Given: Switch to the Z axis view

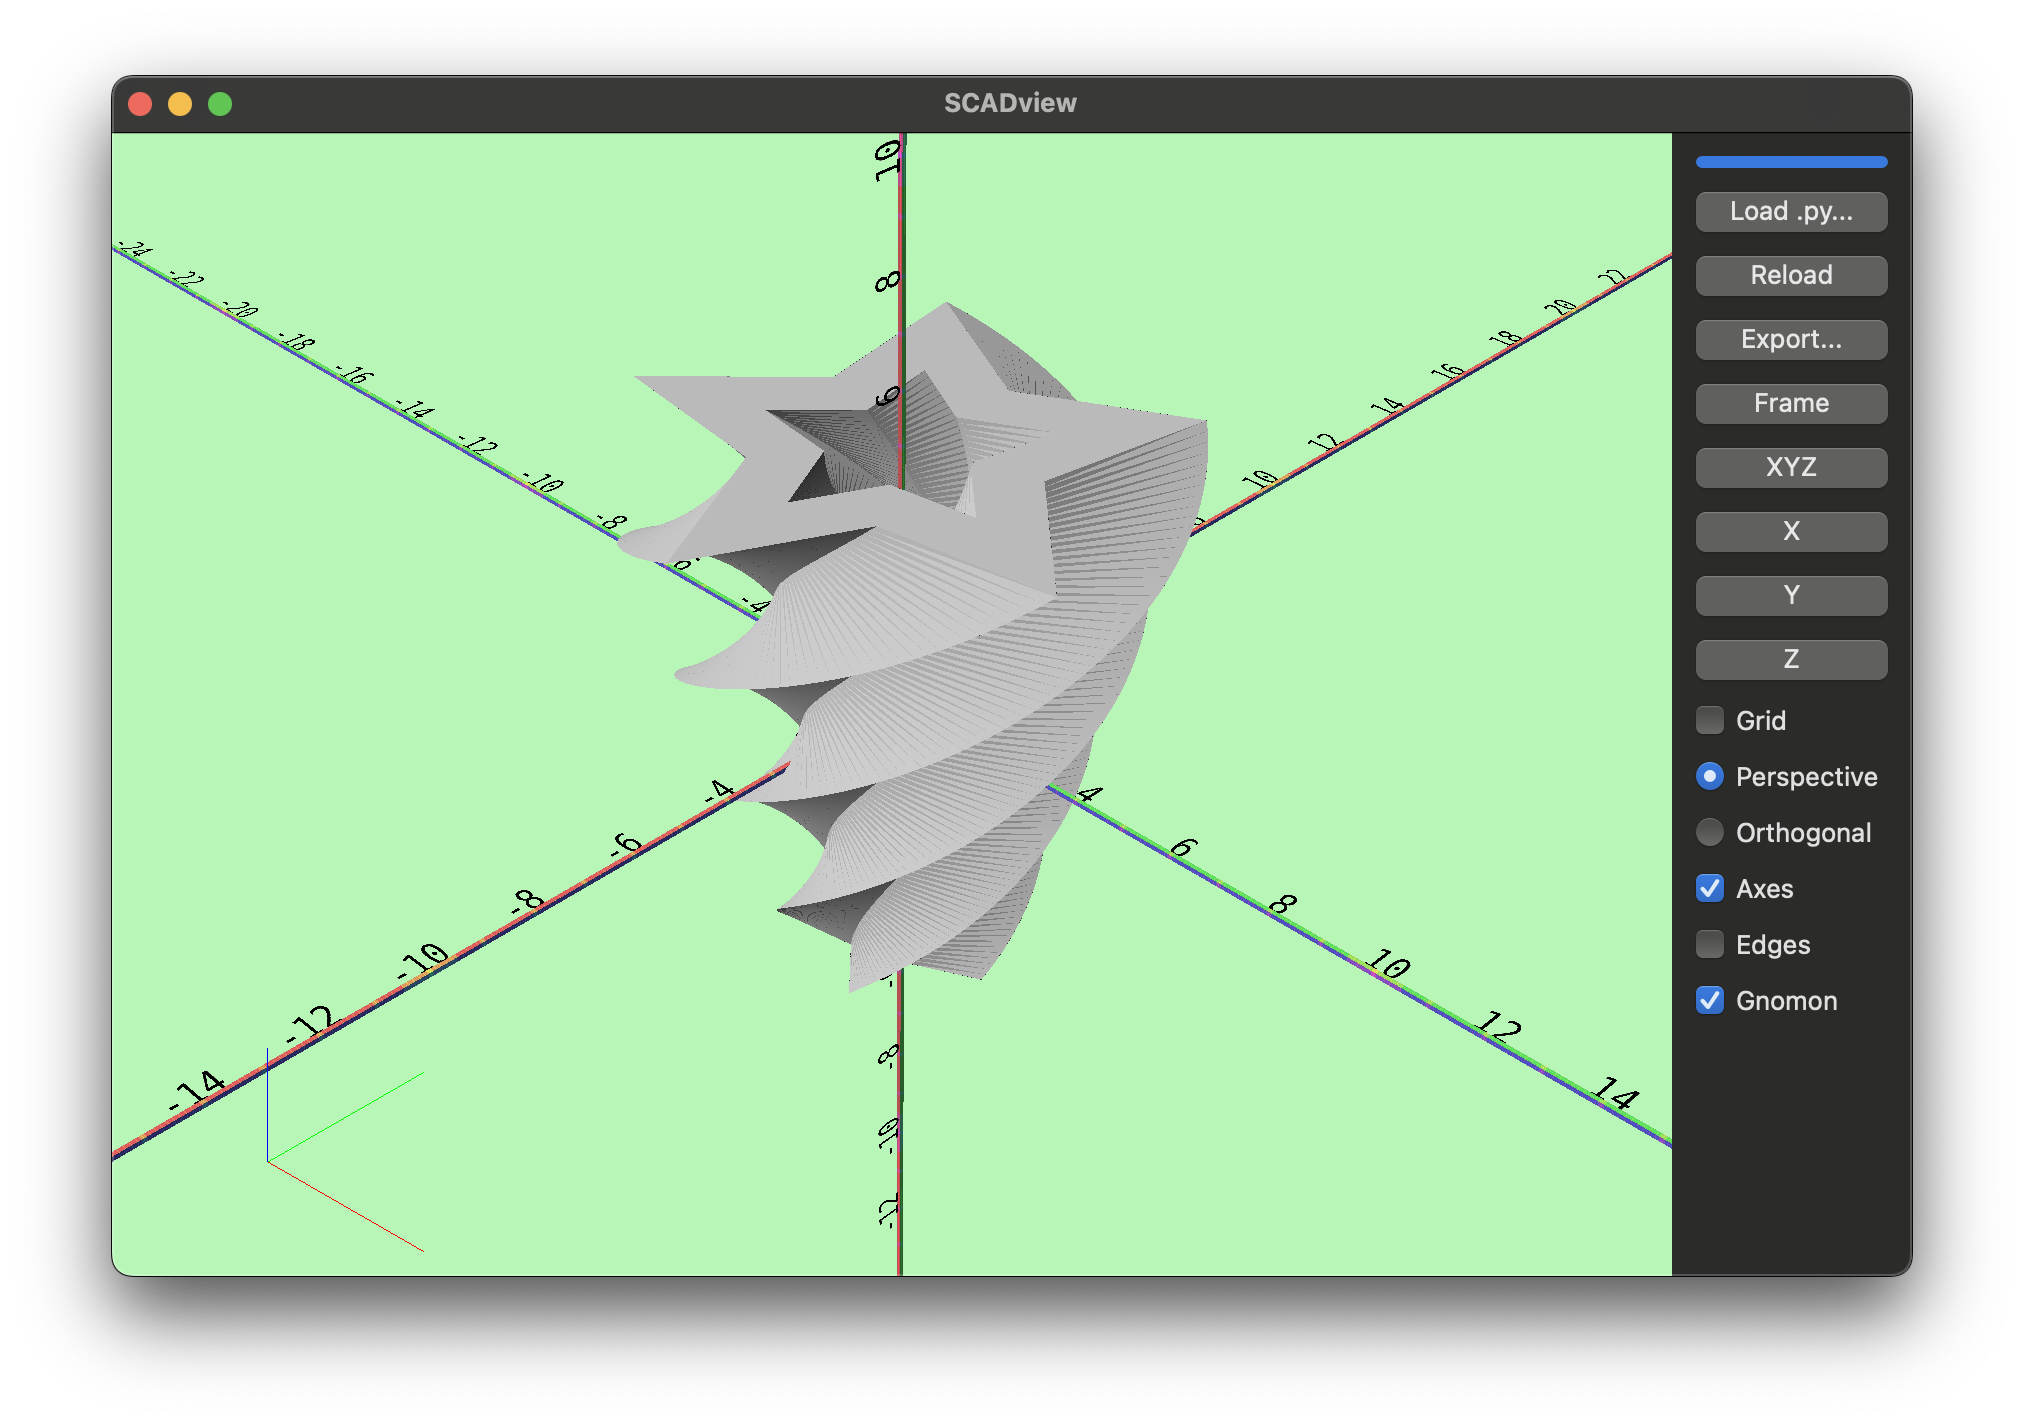Looking at the screenshot, I should [x=1790, y=659].
